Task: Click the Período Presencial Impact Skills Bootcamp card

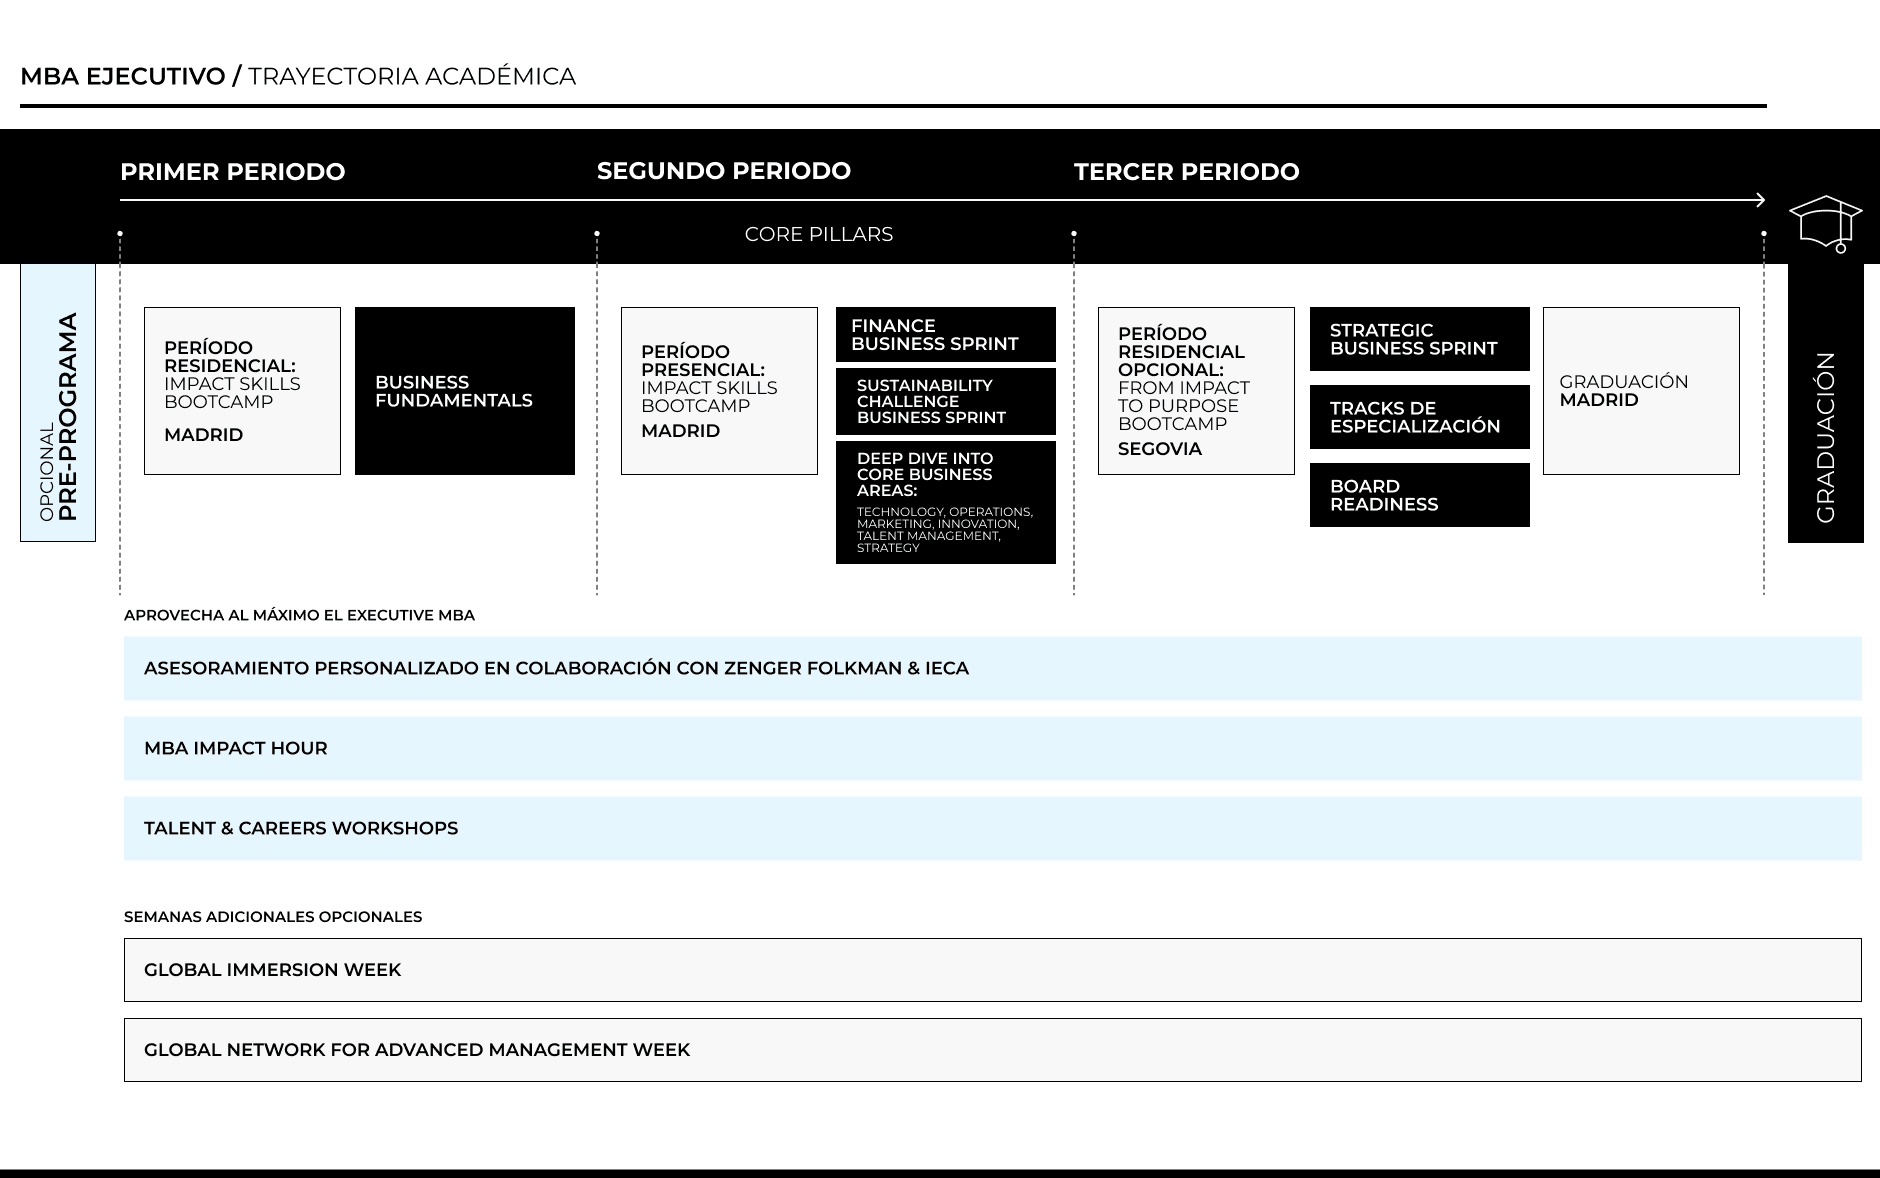Action: [x=719, y=391]
